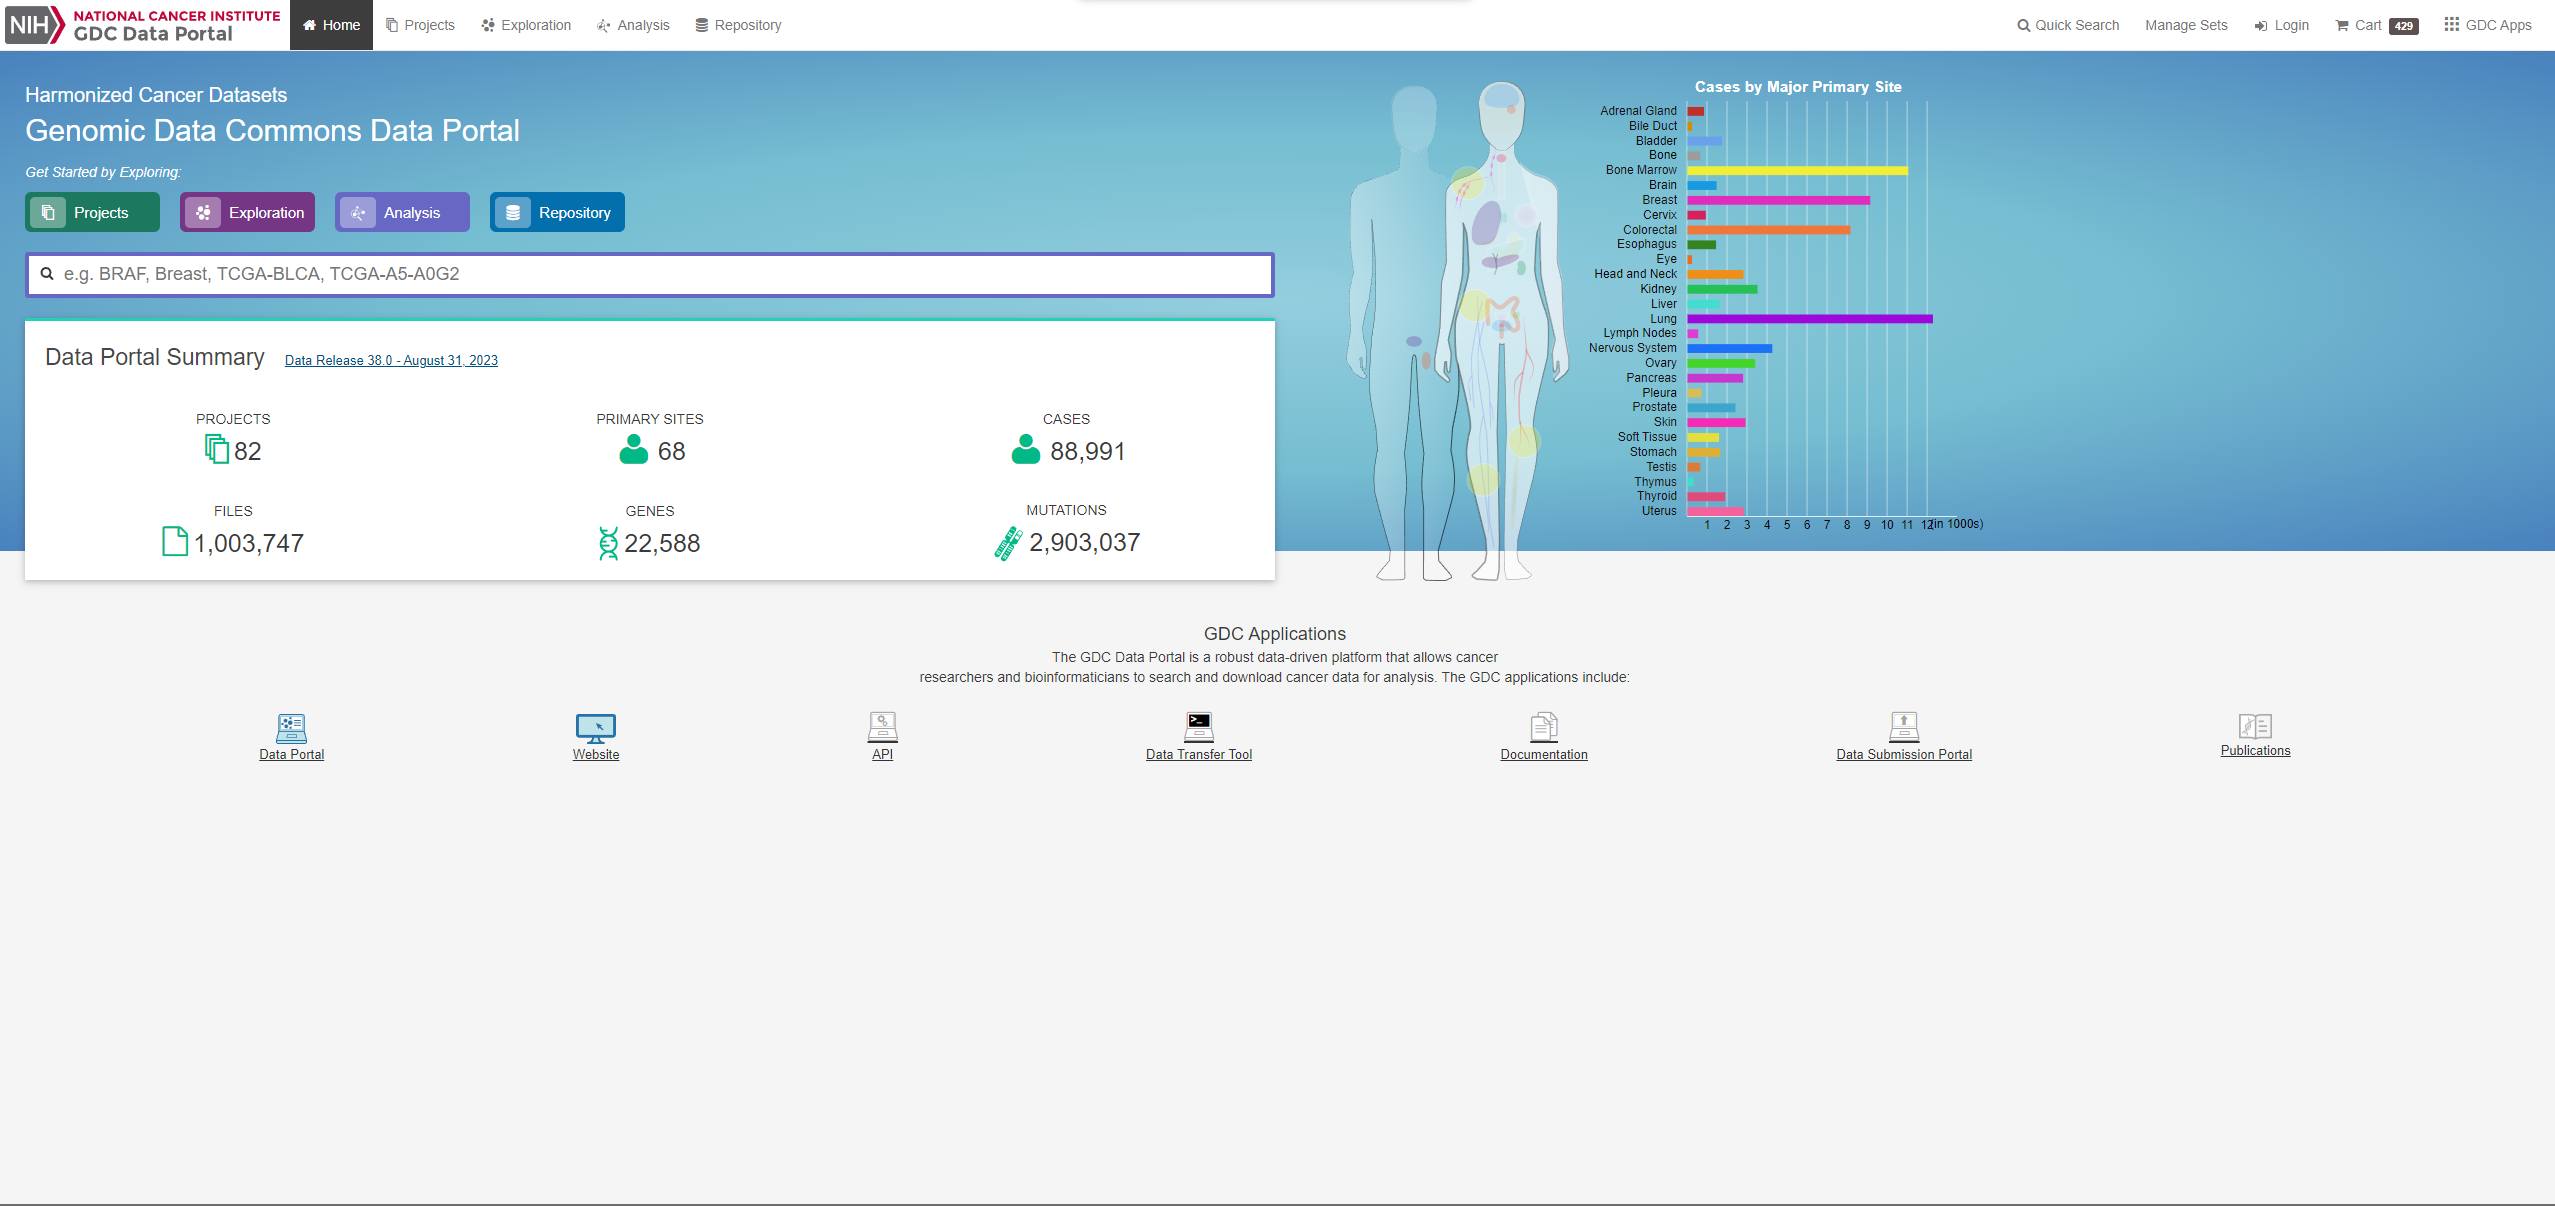This screenshot has height=1206, width=2555.
Task: Open the Data Transfer Tool terminal icon
Action: pos(1198,727)
